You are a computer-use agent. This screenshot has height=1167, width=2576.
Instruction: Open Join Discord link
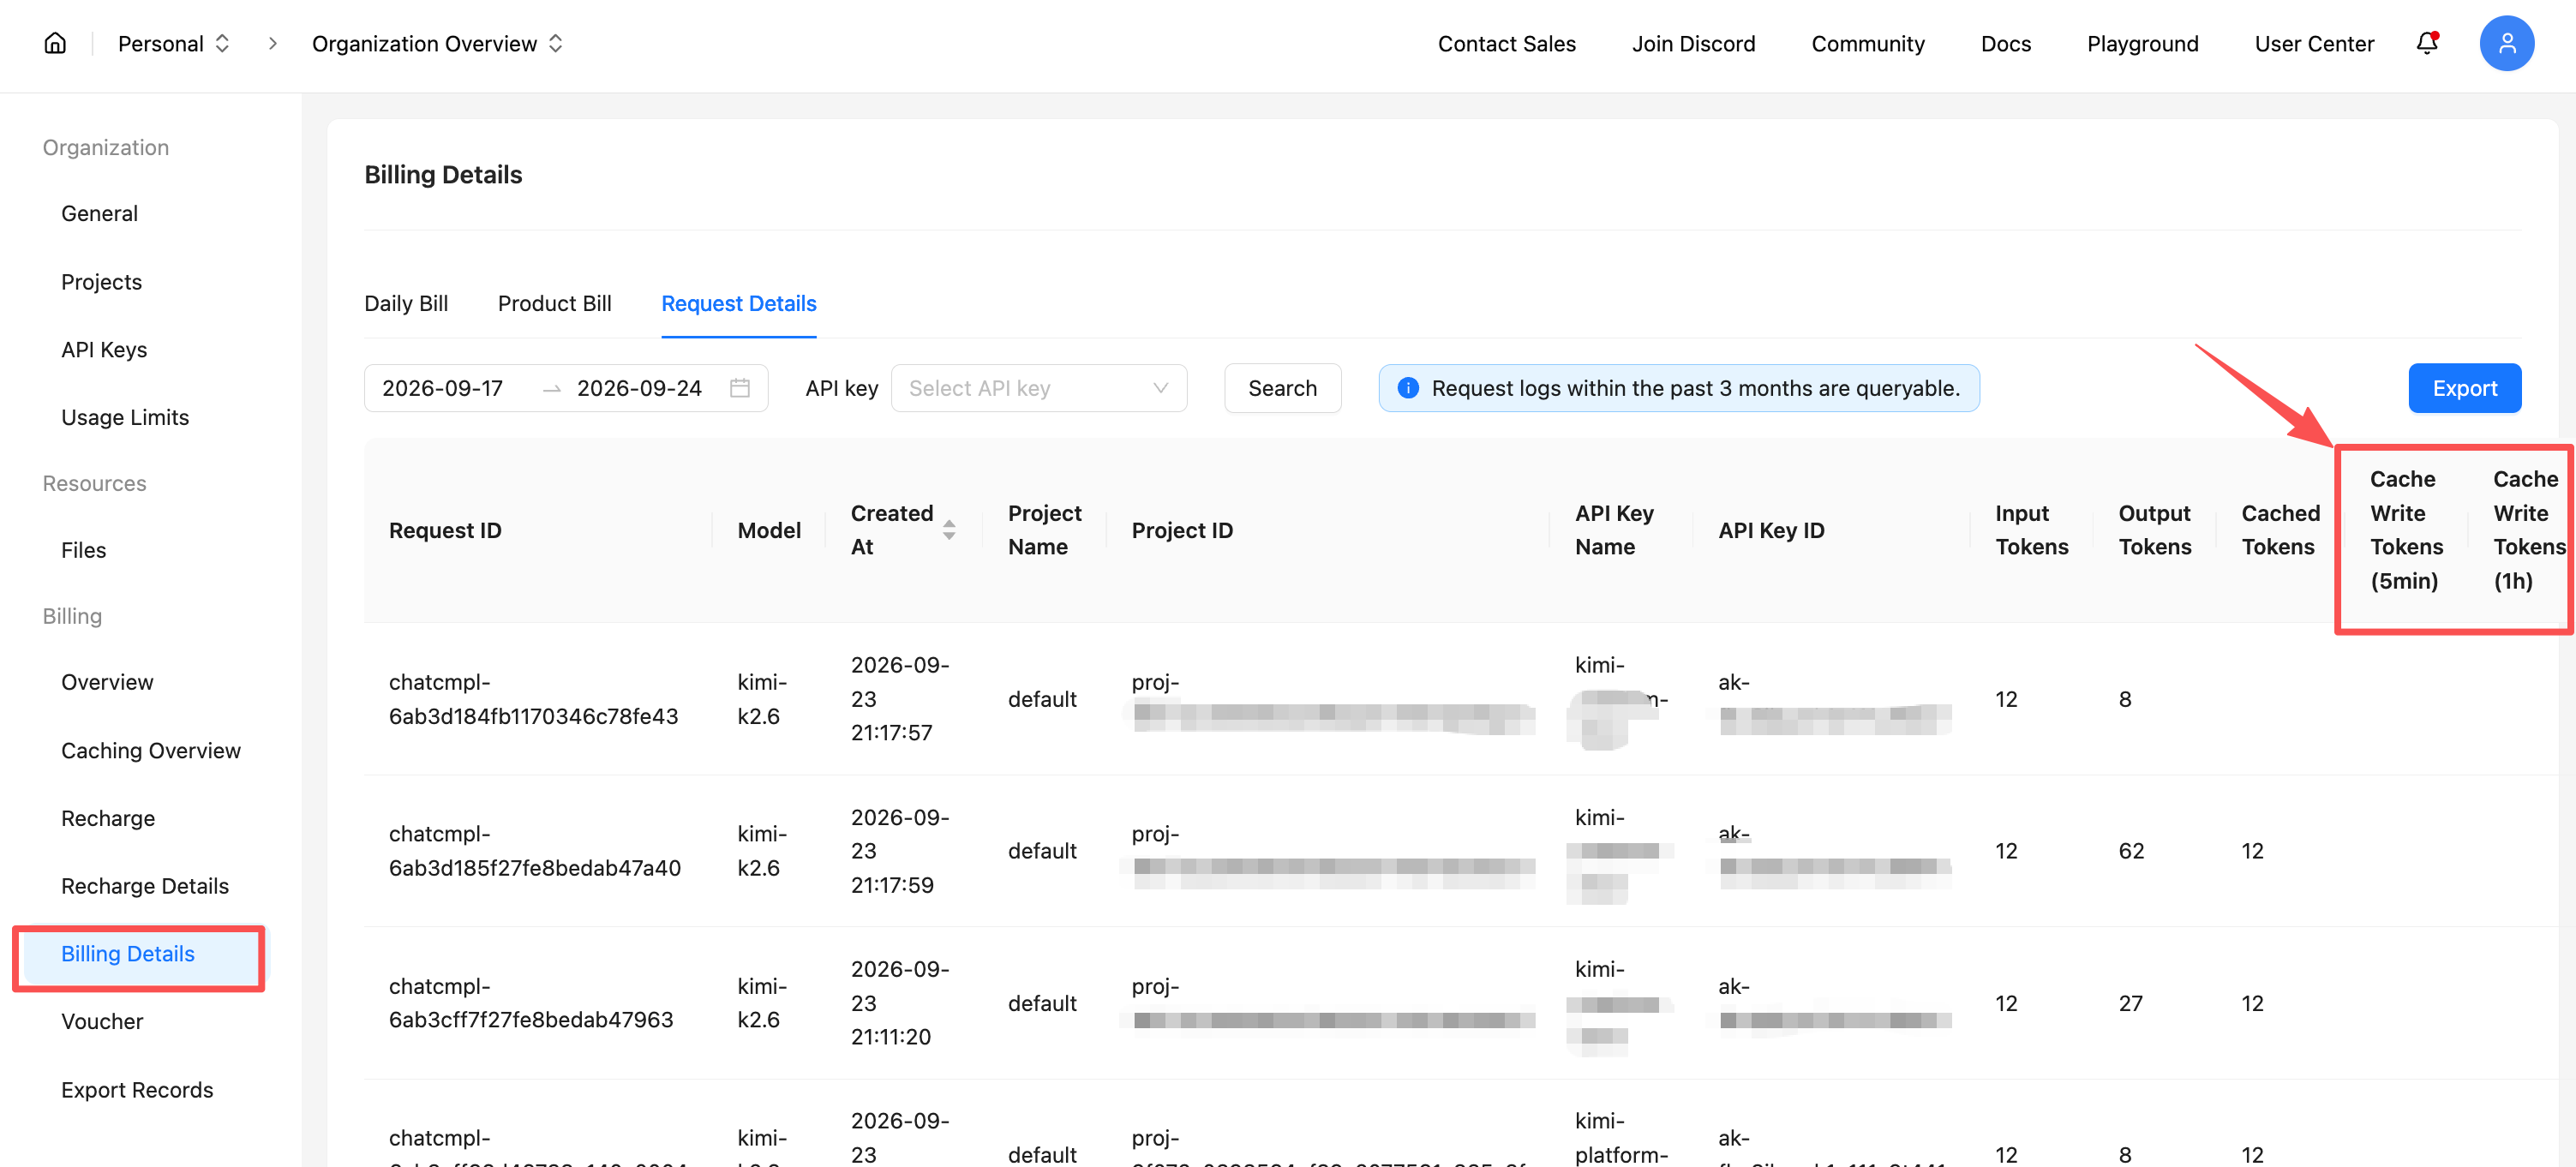click(x=1693, y=43)
